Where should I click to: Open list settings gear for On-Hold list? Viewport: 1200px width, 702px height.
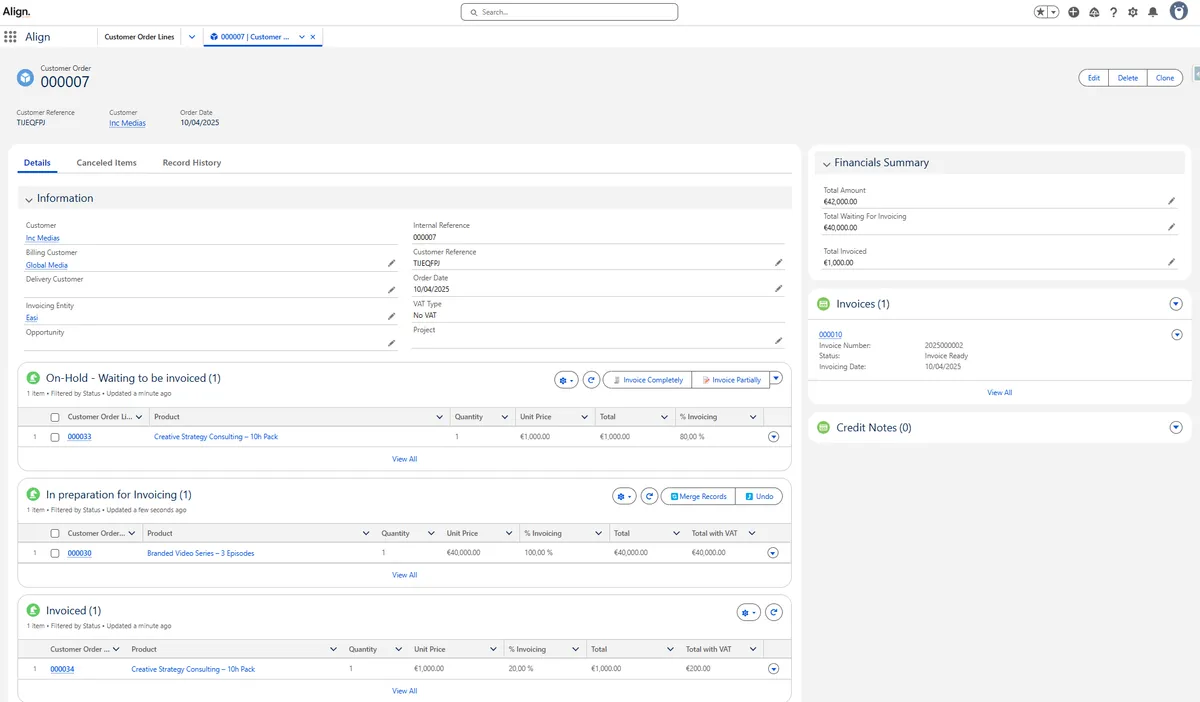coord(567,380)
